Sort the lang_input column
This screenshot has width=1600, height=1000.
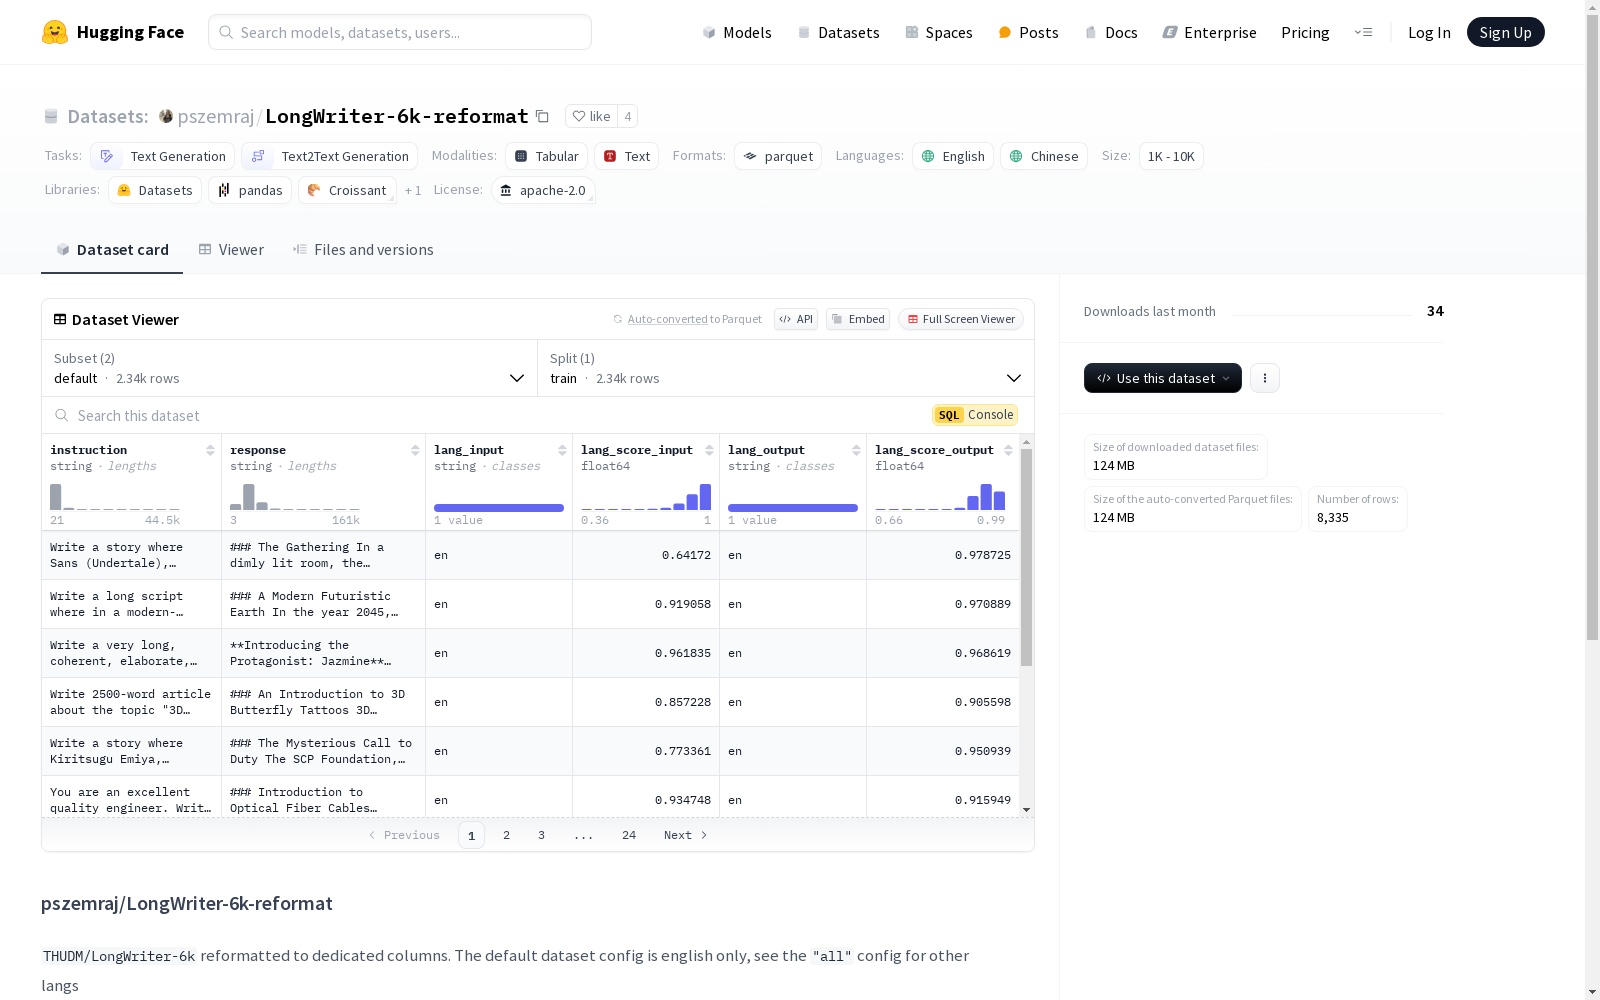562,450
